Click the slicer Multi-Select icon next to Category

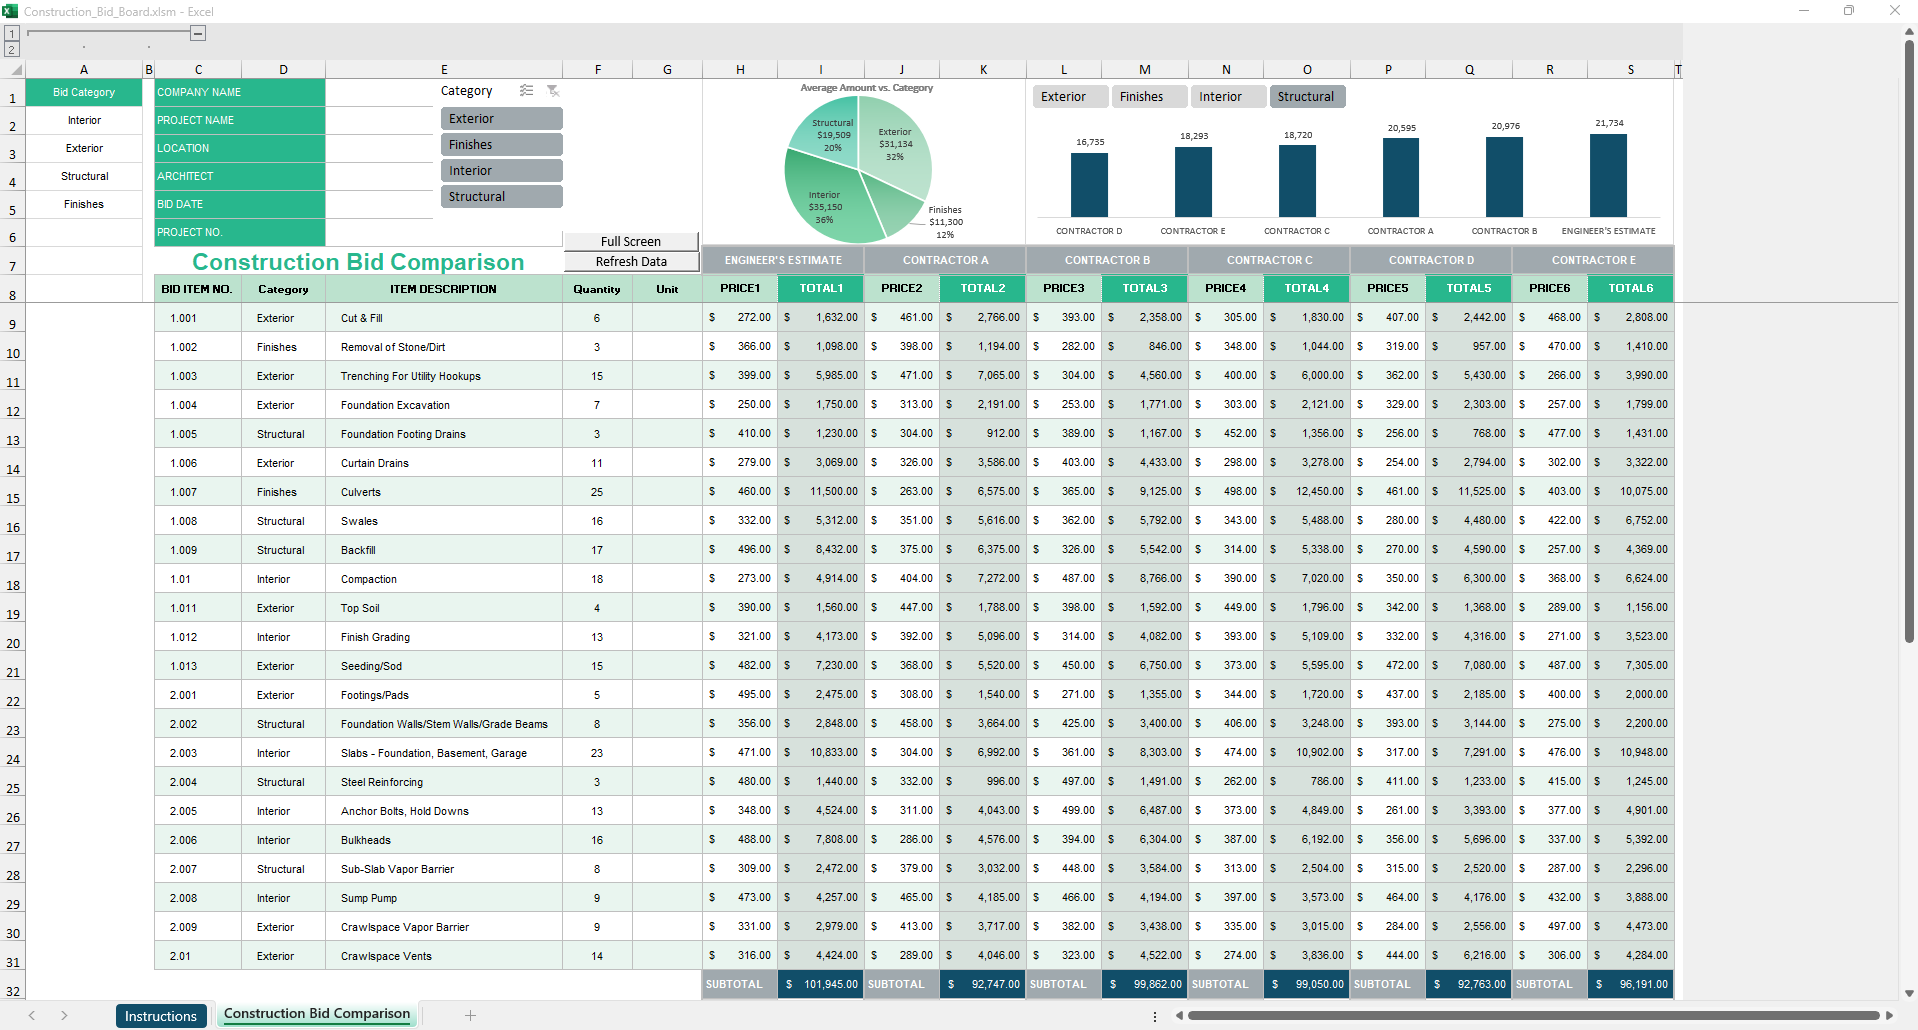pyautogui.click(x=526, y=91)
